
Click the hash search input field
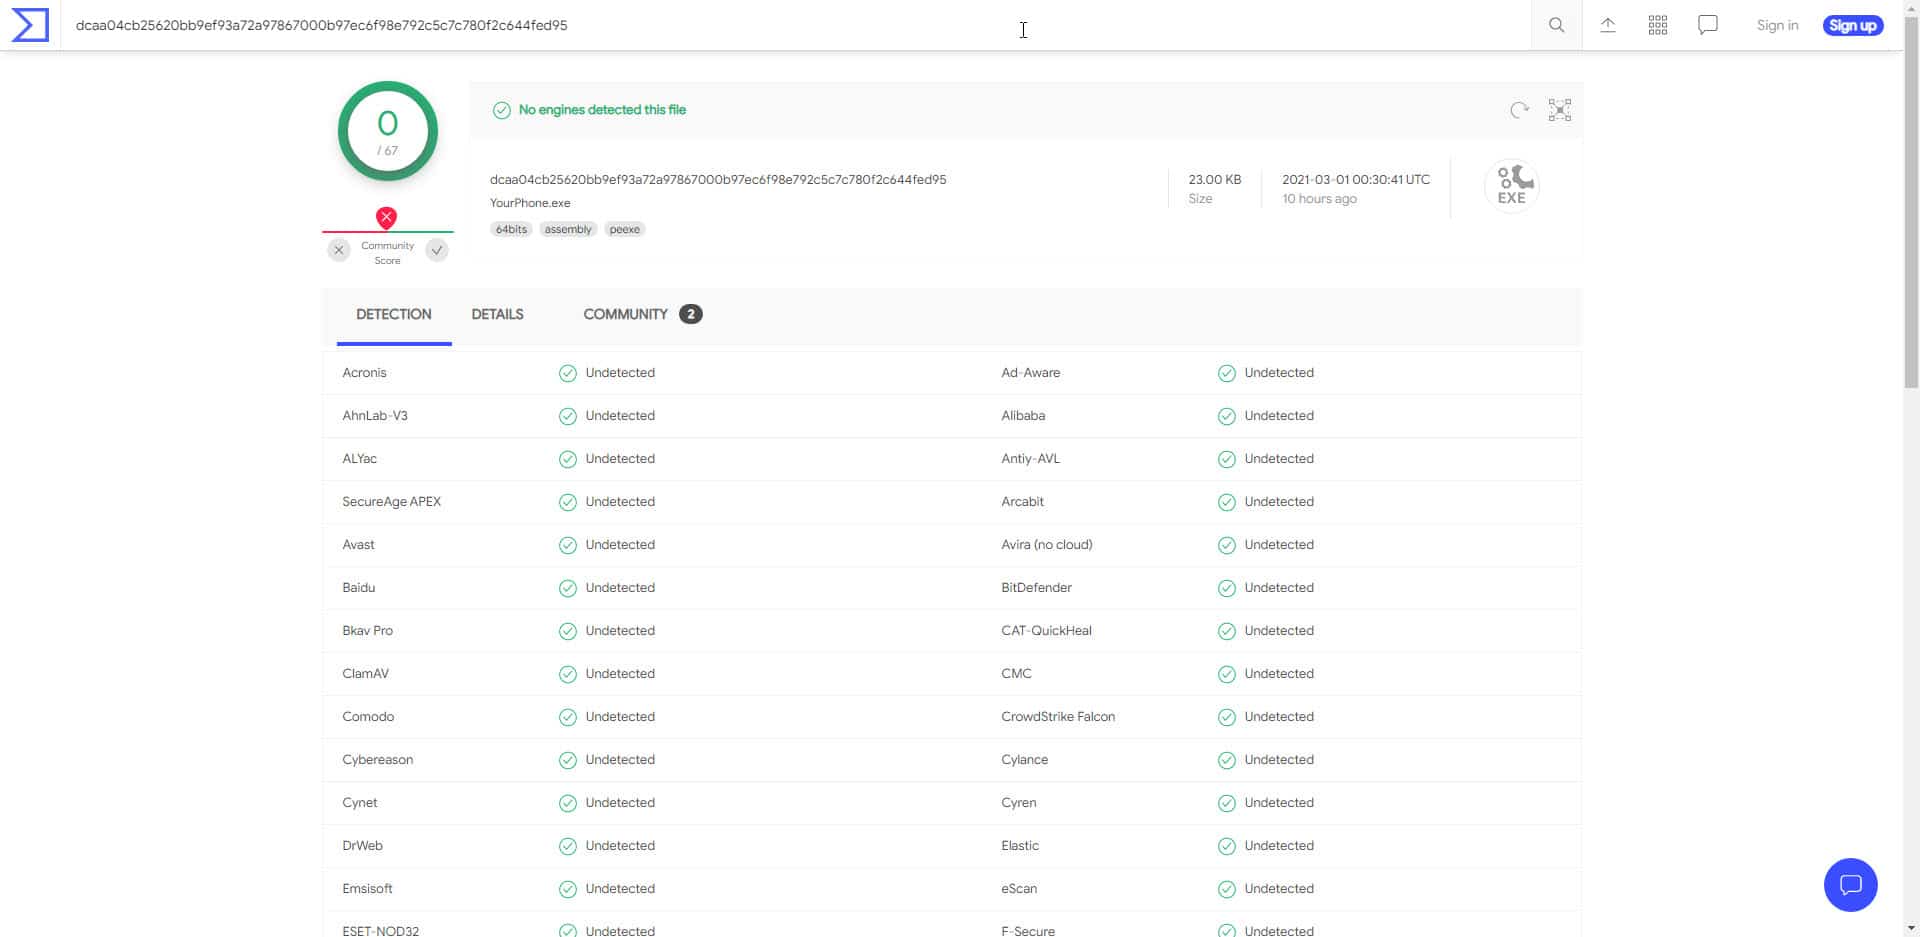(x=795, y=25)
